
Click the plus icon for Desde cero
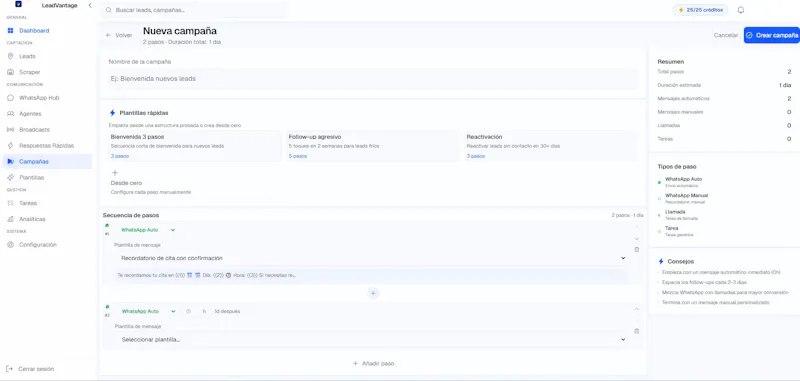tap(115, 173)
